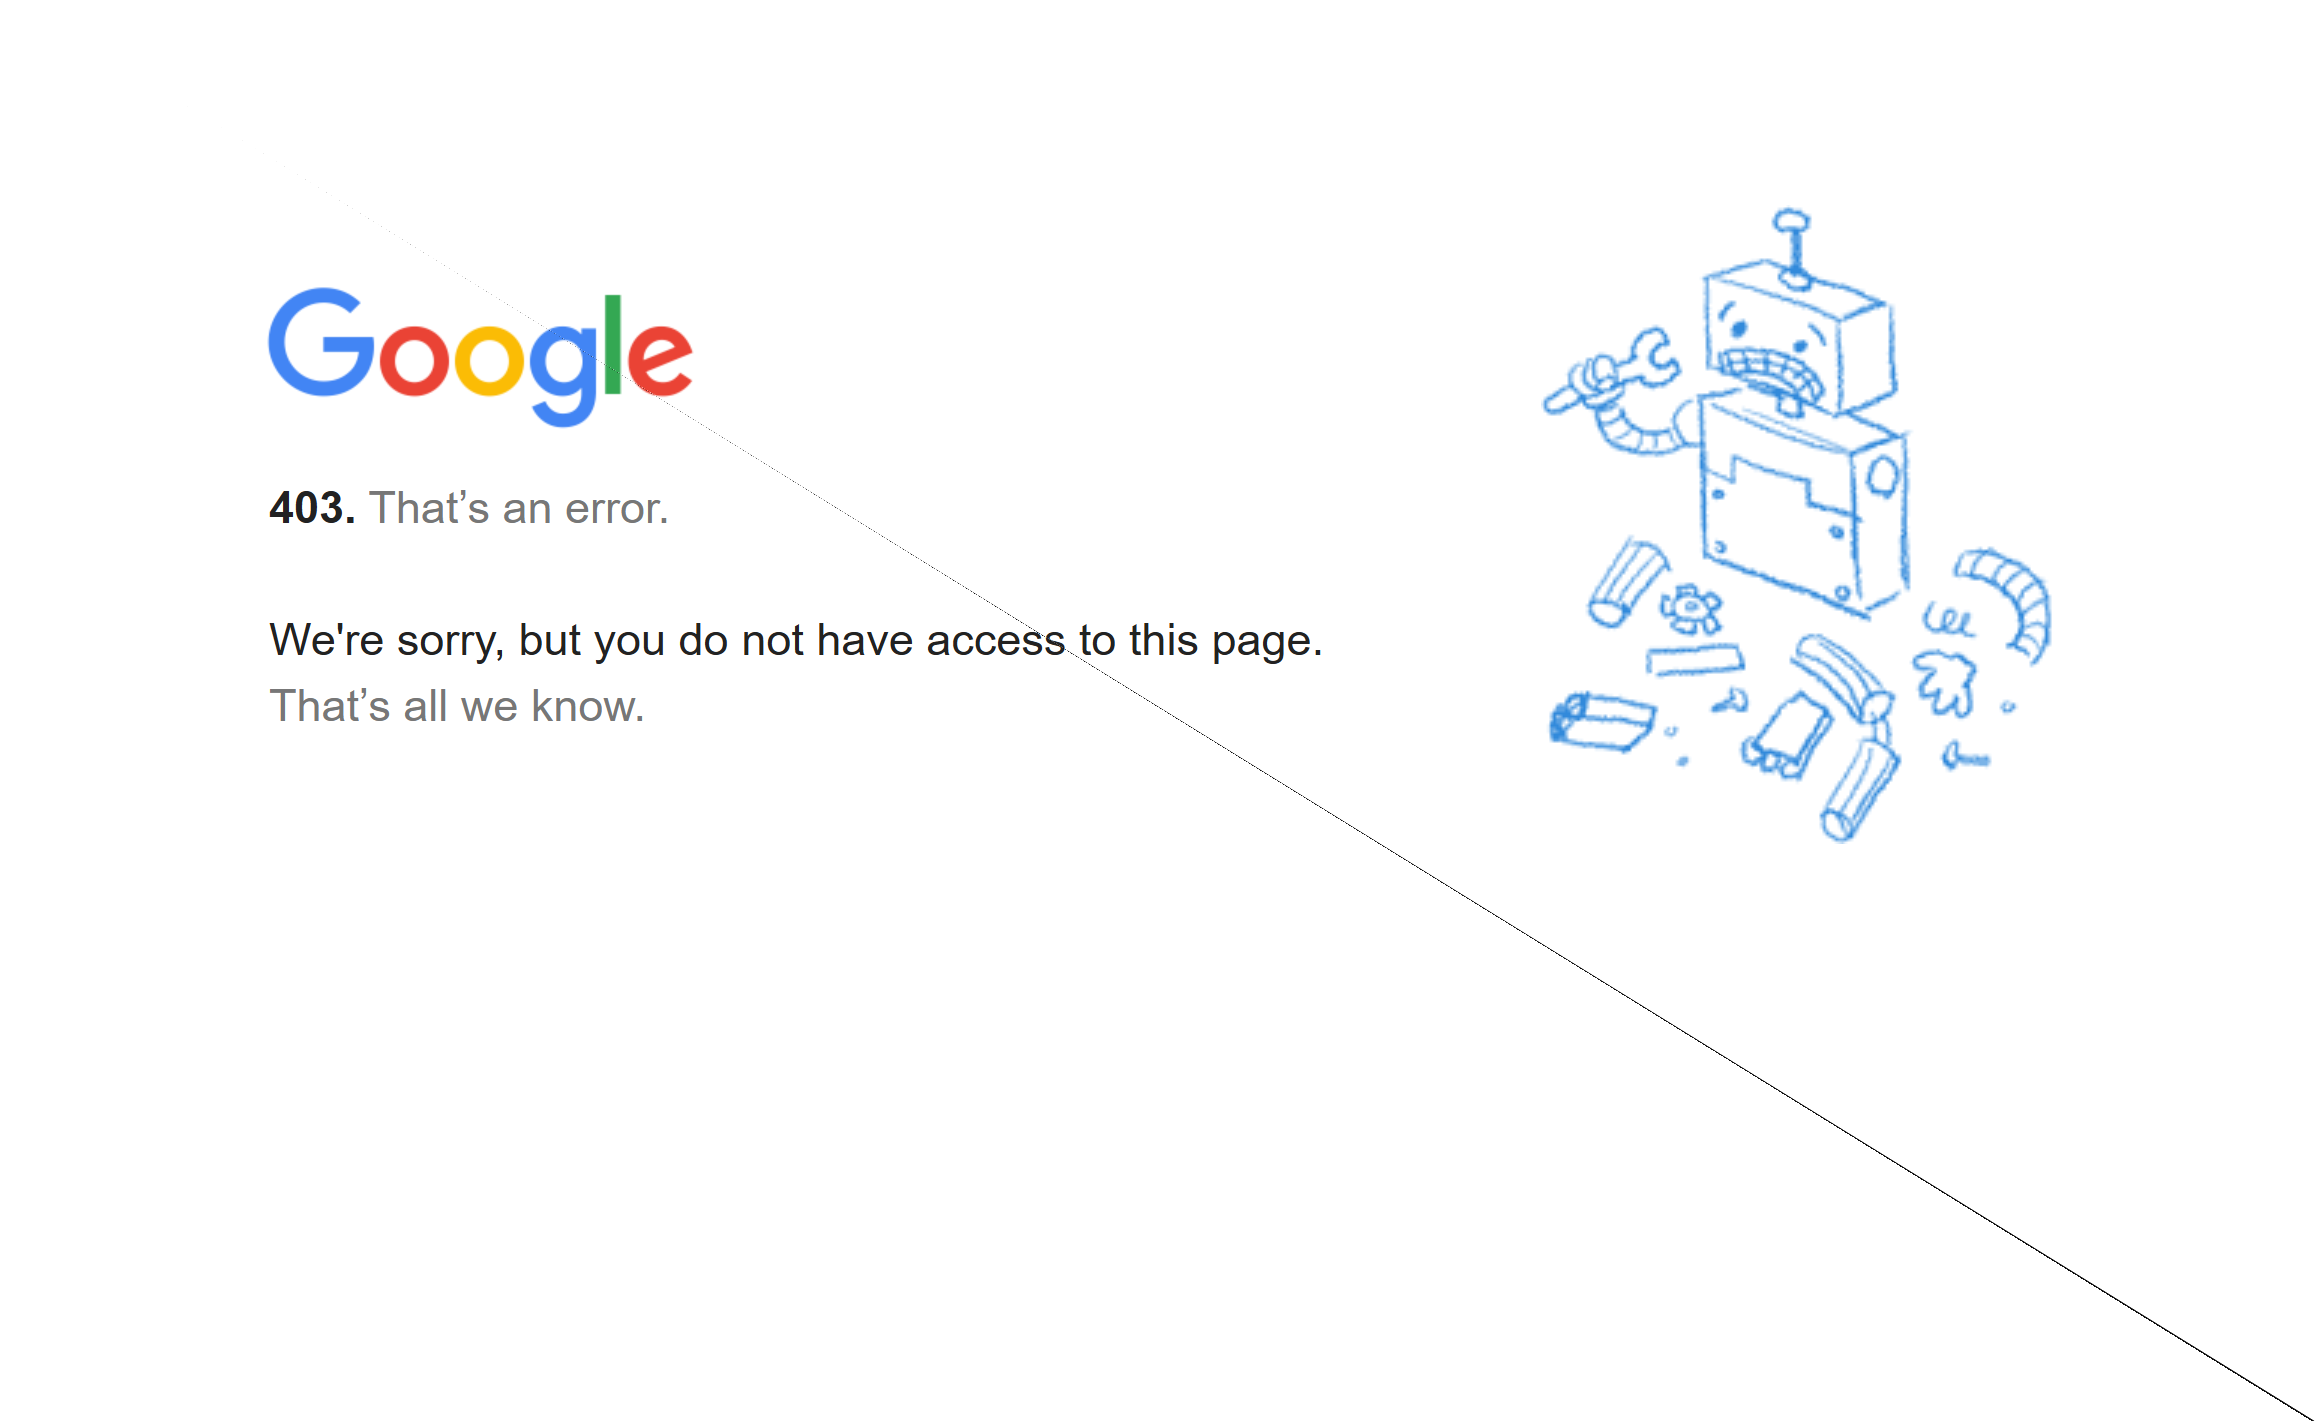This screenshot has height=1421, width=2315.
Task: Click the broken robot illustration
Action: coord(1797,525)
